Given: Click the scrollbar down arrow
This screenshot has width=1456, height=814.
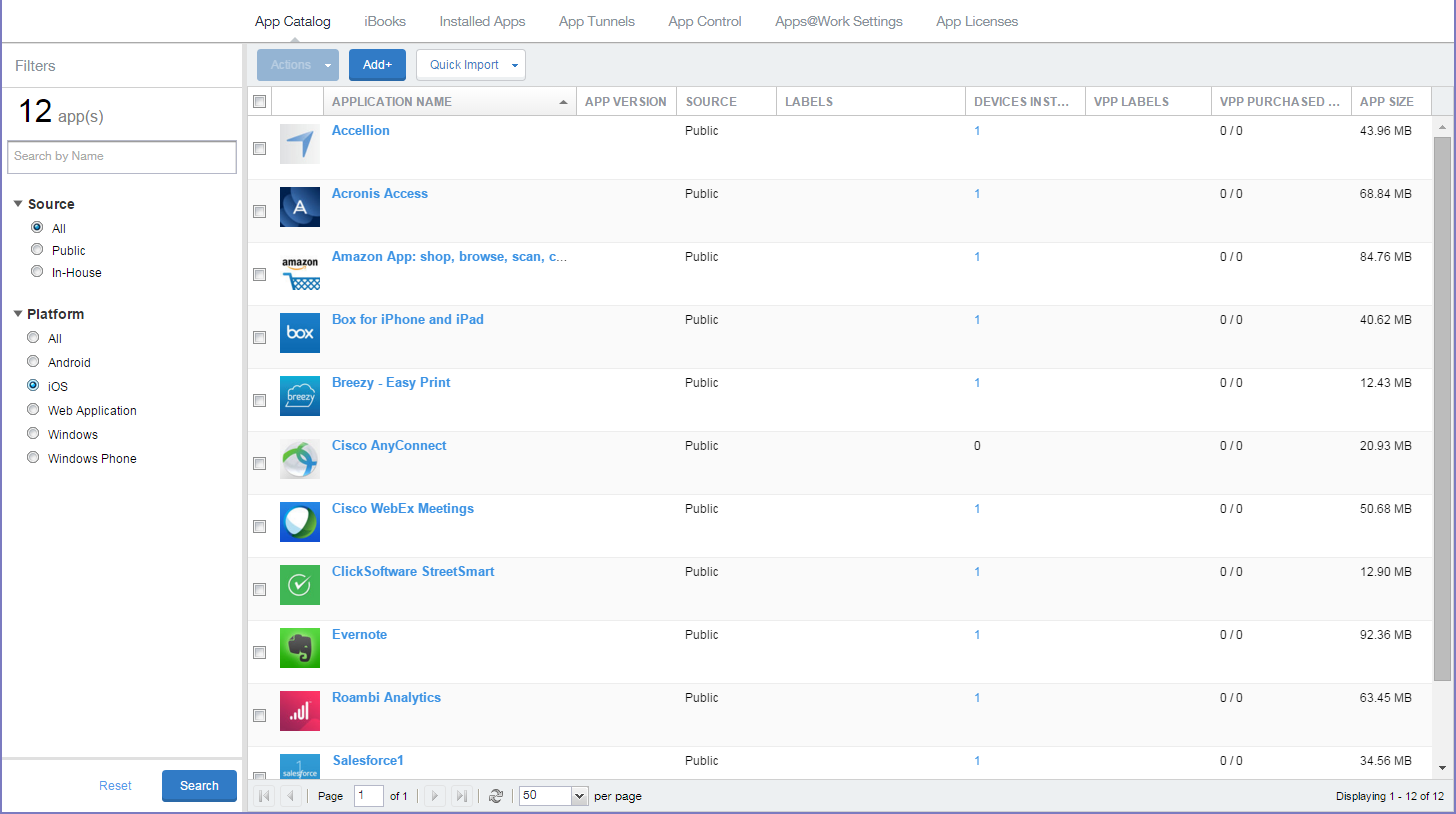Looking at the screenshot, I should 1441,768.
